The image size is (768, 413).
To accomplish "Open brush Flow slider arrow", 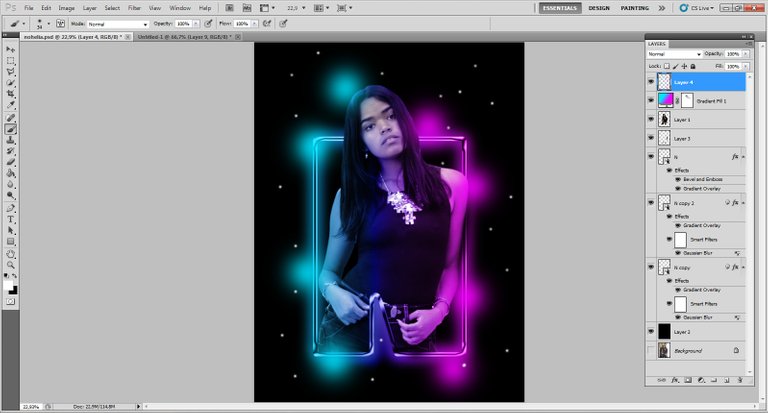I will click(254, 24).
